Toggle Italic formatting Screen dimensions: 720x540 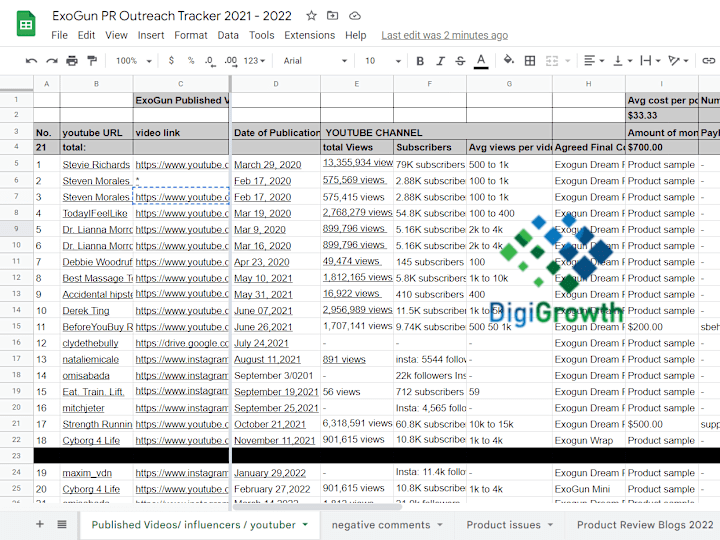point(440,61)
